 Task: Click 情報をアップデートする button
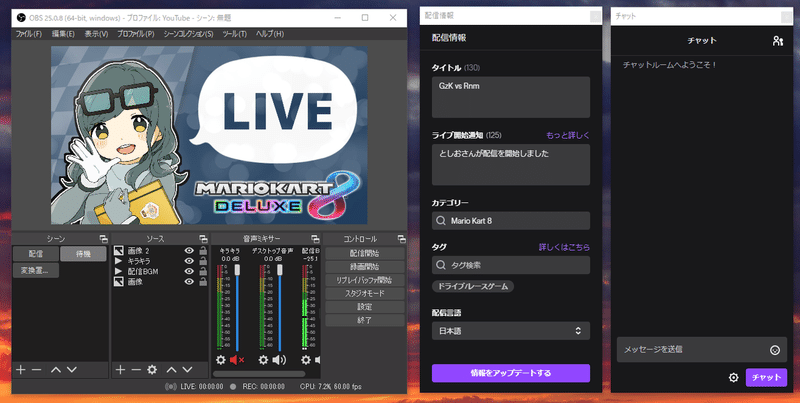pyautogui.click(x=511, y=373)
